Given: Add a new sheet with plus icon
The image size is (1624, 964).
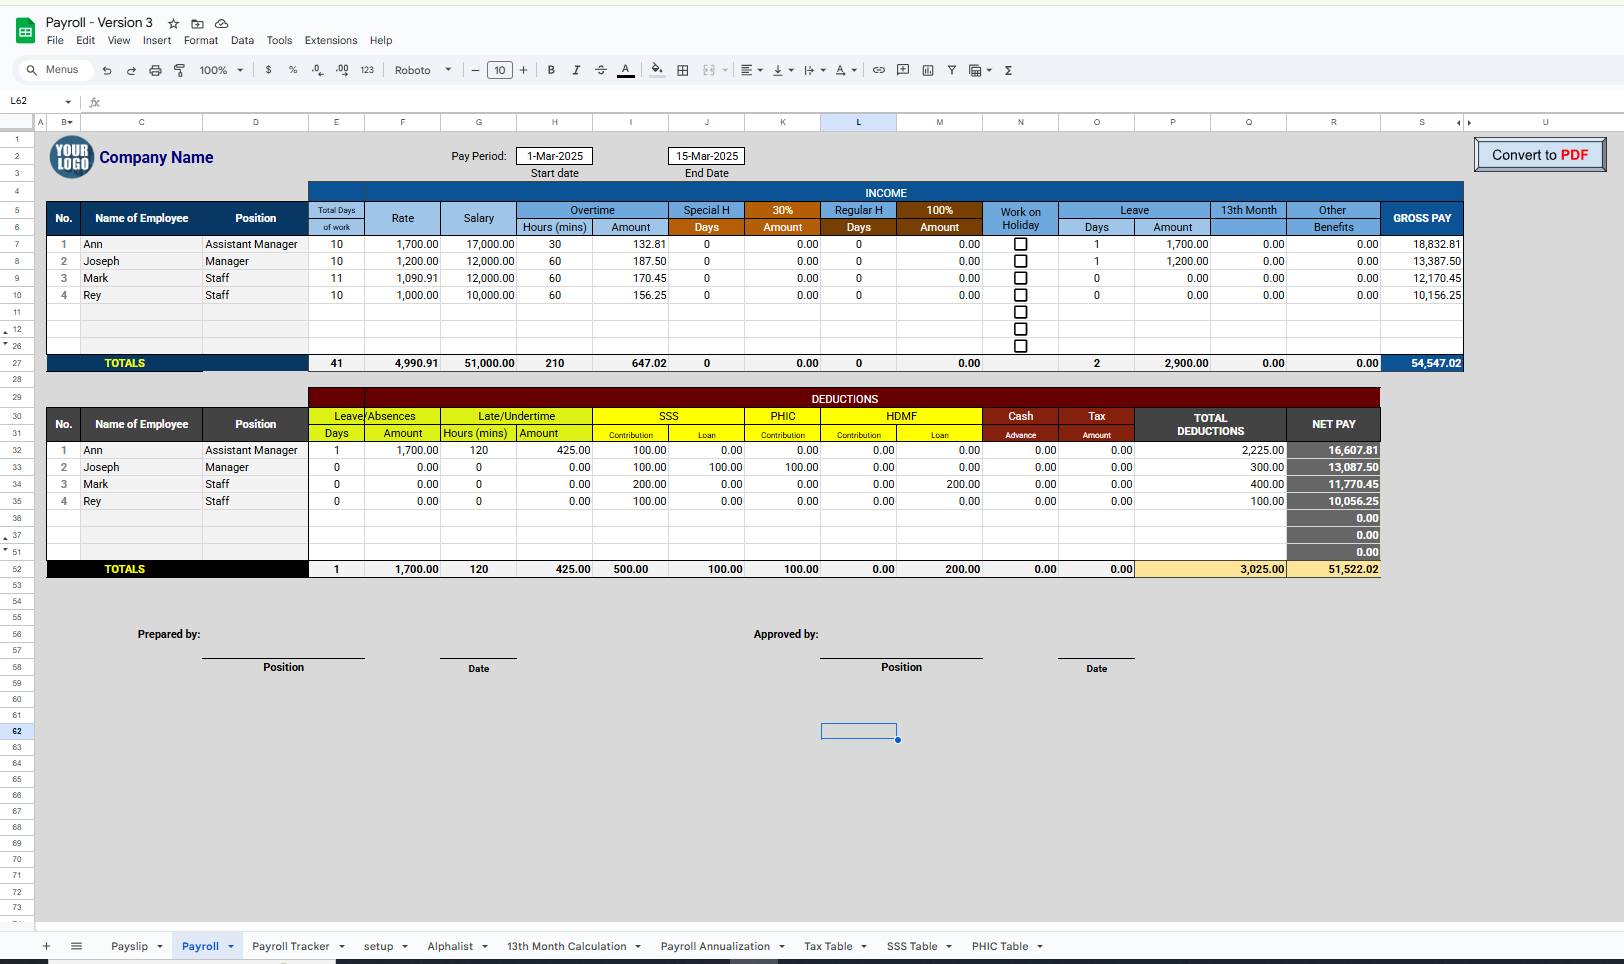Looking at the screenshot, I should tap(46, 946).
